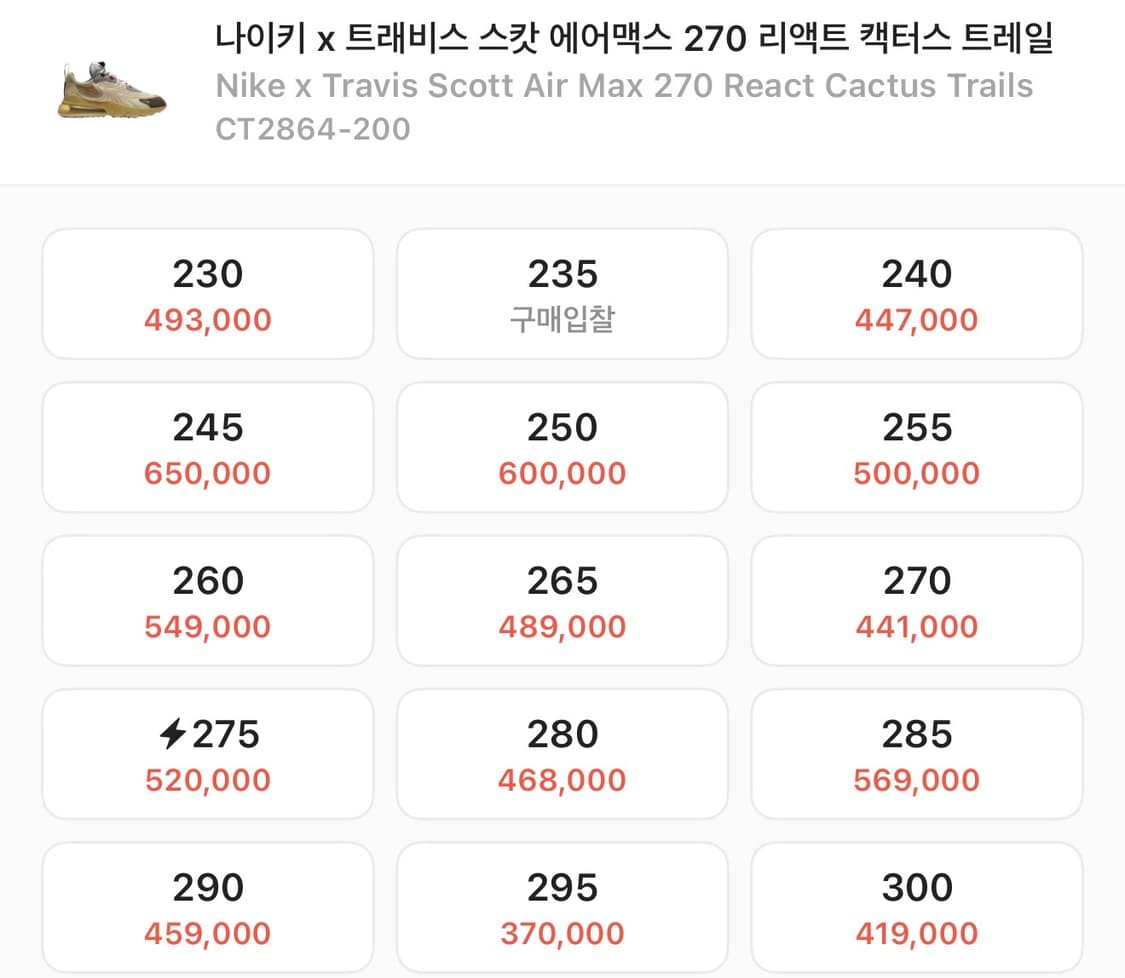1125x978 pixels.
Task: Choose size 235 with 구매입찰 label
Action: [561, 293]
